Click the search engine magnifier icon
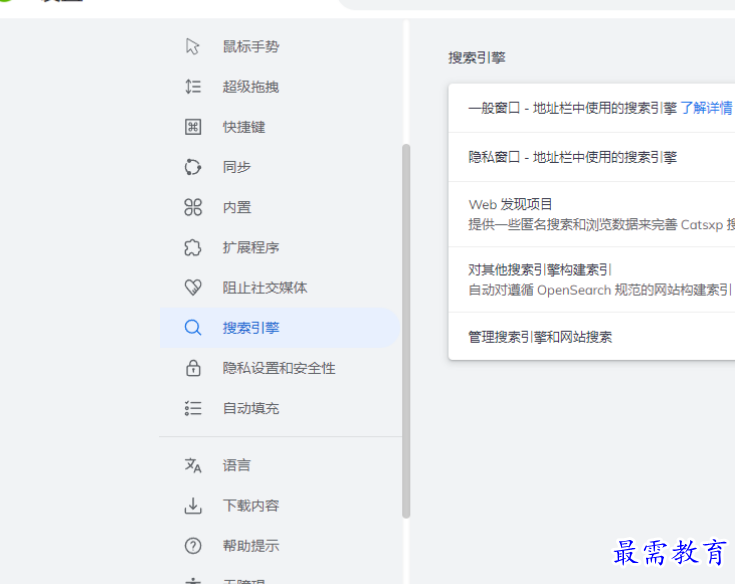Image resolution: width=735 pixels, height=584 pixels. pyautogui.click(x=193, y=328)
